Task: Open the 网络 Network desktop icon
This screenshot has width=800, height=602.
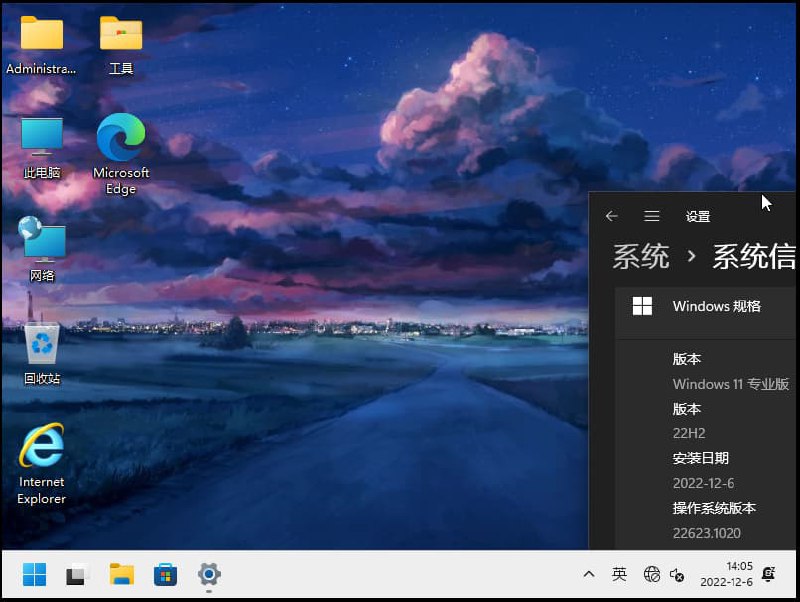Action: [x=40, y=237]
